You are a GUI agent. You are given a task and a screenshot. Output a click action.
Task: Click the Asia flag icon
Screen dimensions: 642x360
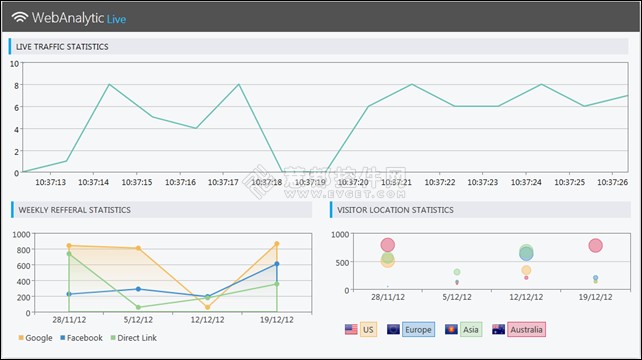[451, 329]
